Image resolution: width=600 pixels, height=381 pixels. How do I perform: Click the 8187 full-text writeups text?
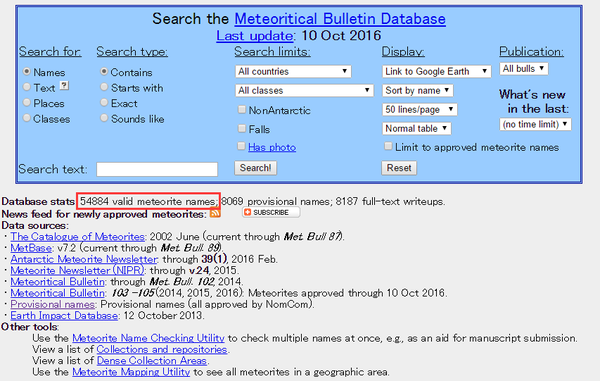[x=390, y=201]
